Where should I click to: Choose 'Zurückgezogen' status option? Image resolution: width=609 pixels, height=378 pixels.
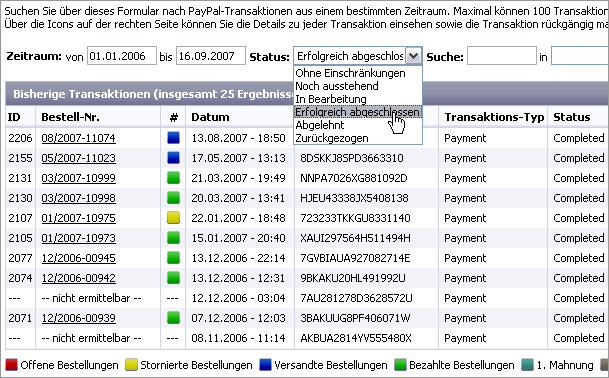[x=332, y=138]
